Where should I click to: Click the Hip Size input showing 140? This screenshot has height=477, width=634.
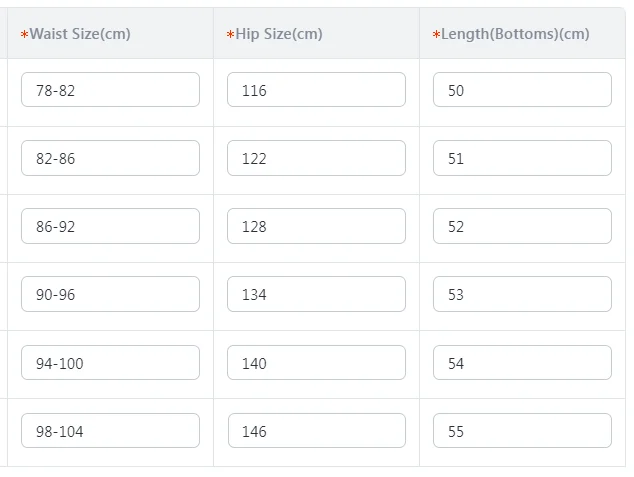(316, 363)
